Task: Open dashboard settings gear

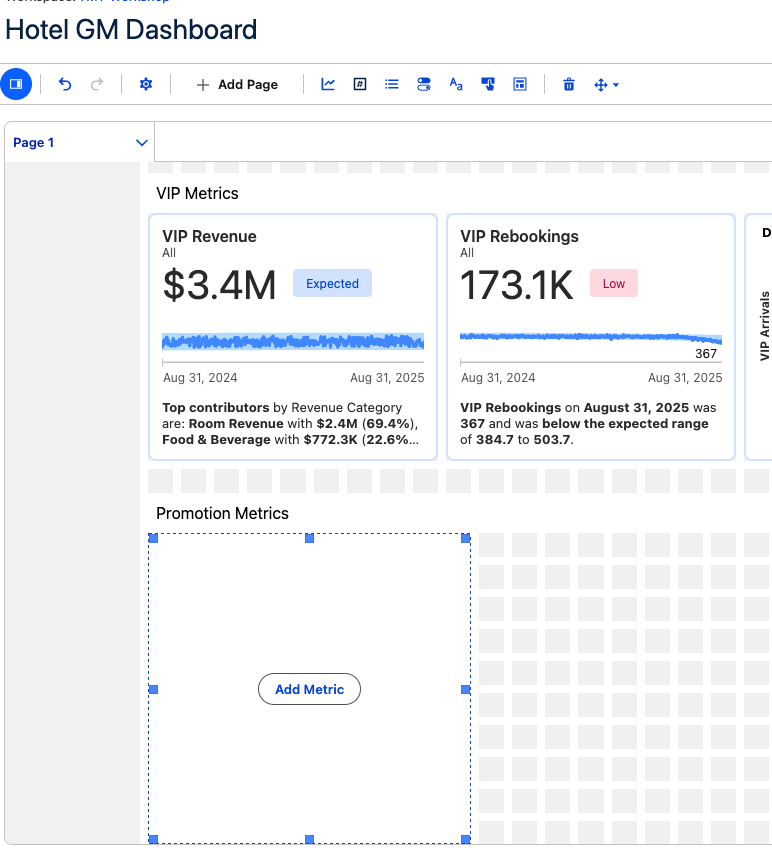Action: tap(146, 85)
